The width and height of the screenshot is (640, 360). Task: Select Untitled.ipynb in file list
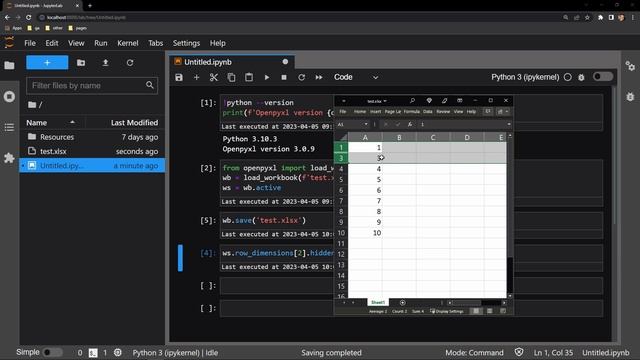point(92,166)
